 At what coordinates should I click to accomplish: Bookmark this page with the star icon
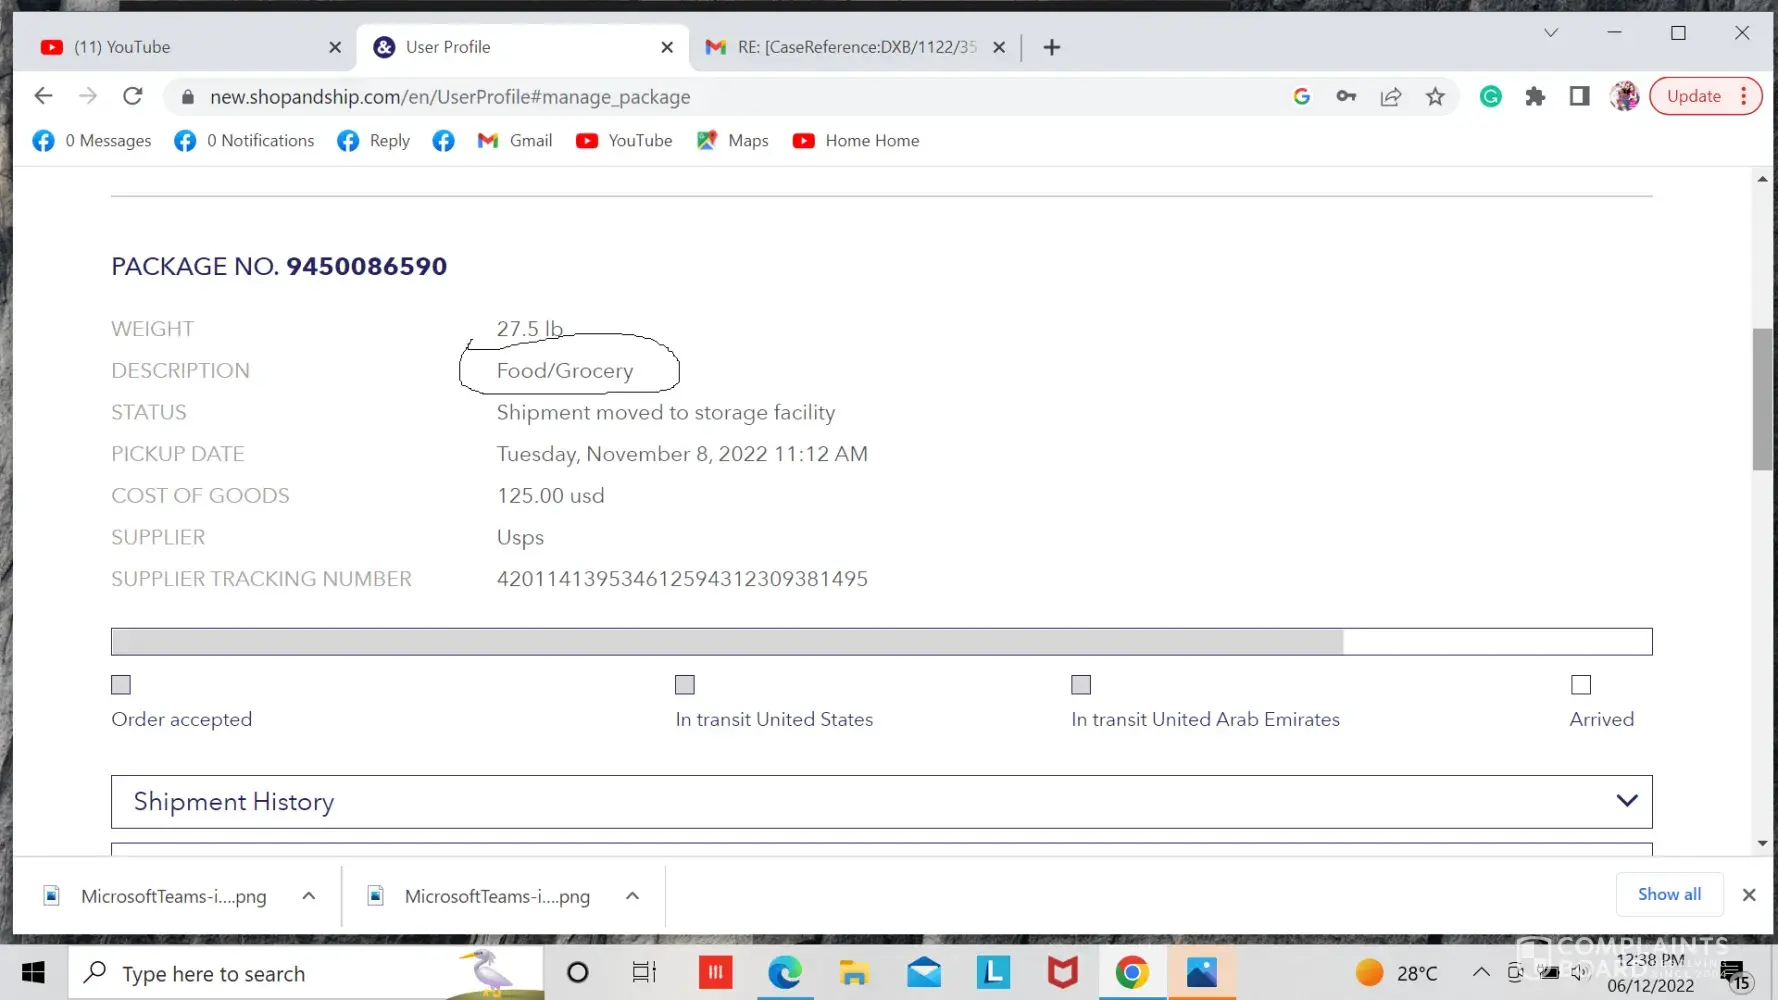pos(1435,96)
